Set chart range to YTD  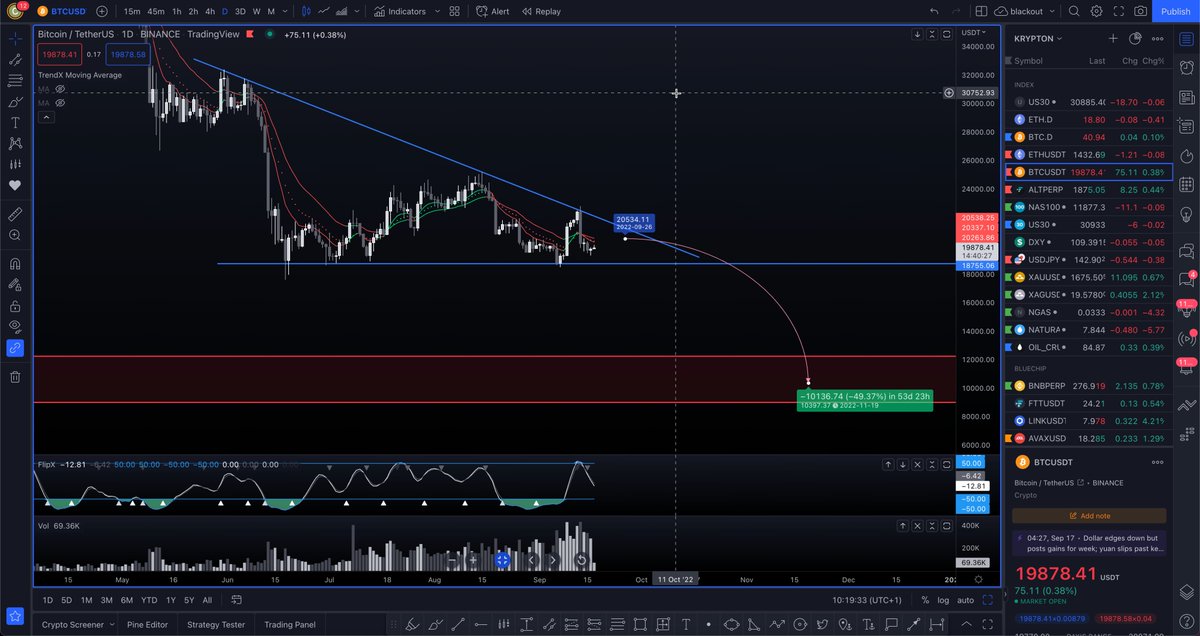click(149, 600)
